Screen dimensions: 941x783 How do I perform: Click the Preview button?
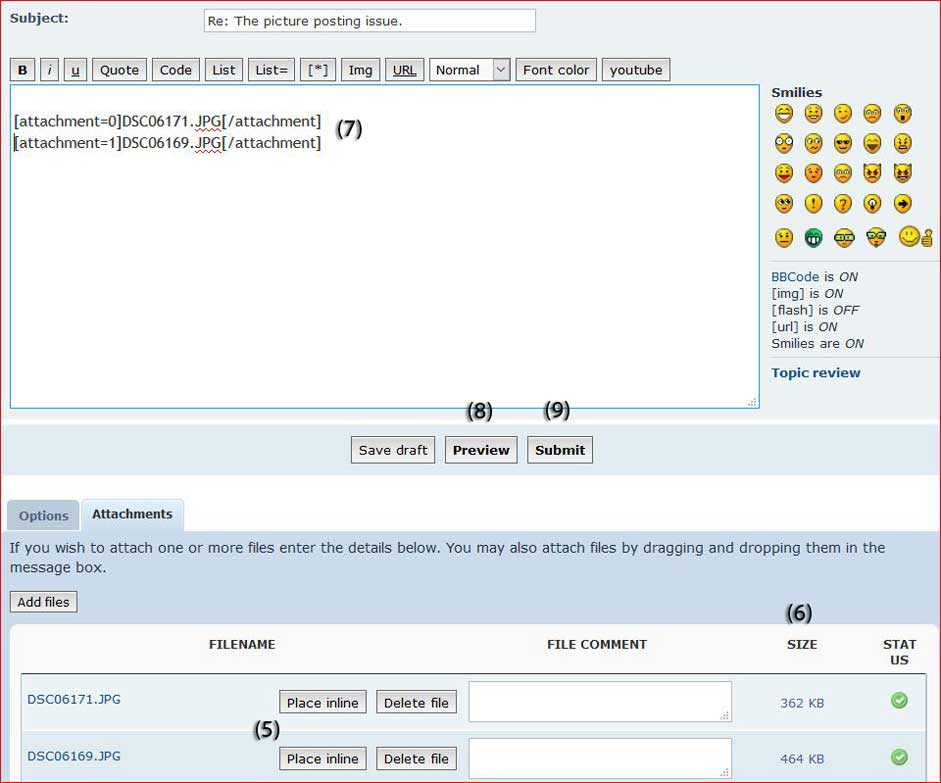(x=481, y=450)
